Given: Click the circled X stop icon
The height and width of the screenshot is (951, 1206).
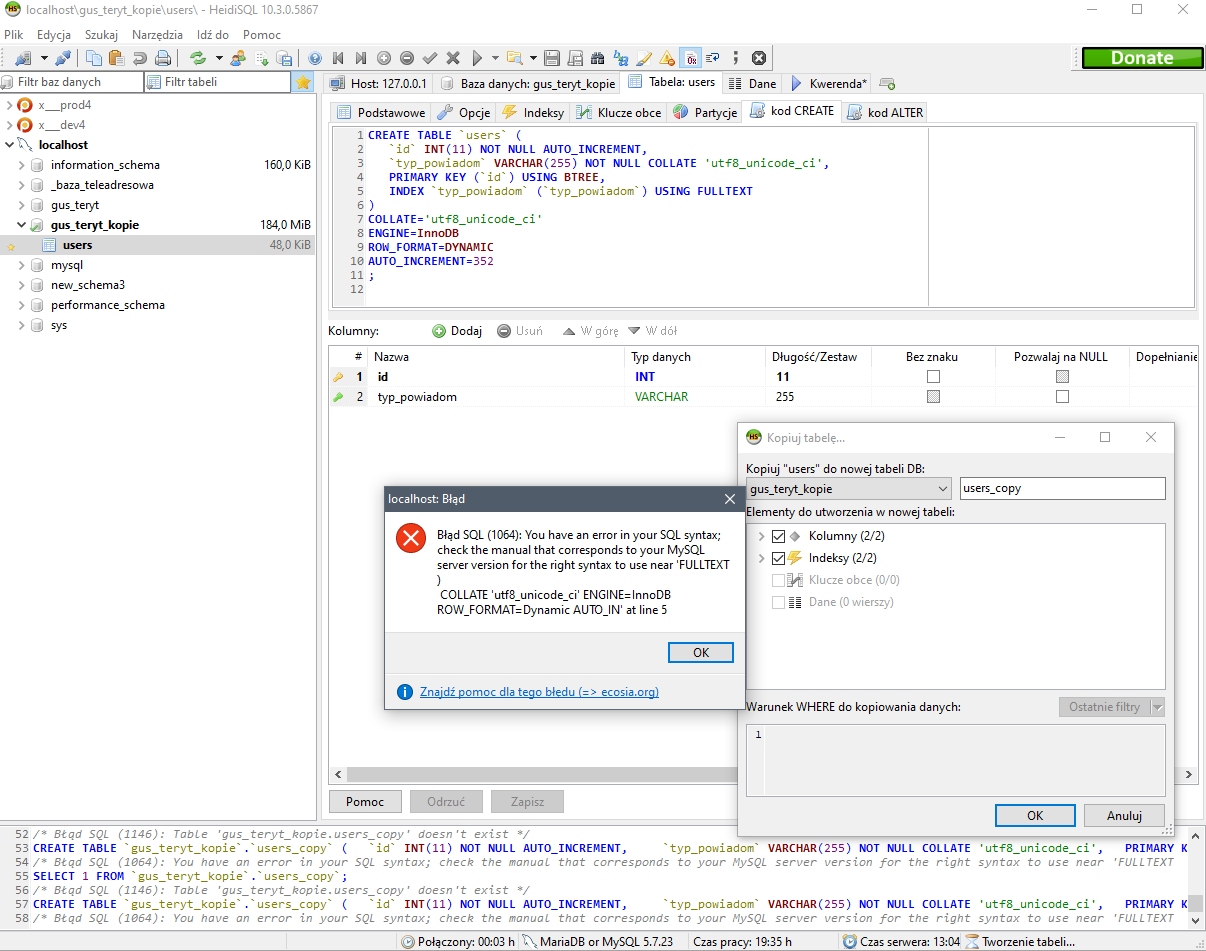Looking at the screenshot, I should (759, 58).
